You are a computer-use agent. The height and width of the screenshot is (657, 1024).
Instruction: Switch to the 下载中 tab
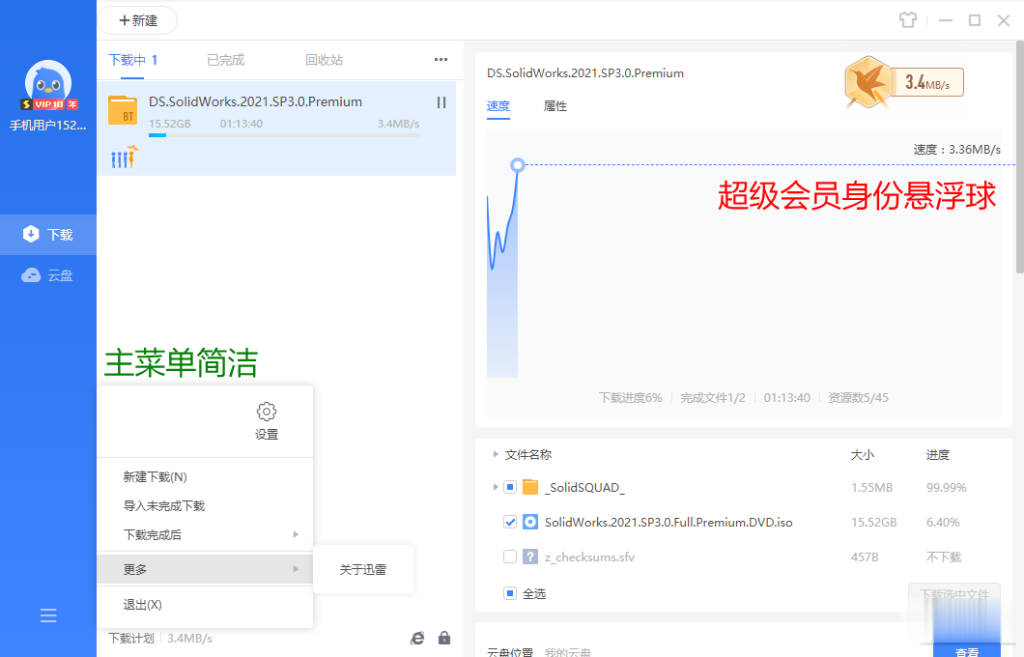click(133, 60)
